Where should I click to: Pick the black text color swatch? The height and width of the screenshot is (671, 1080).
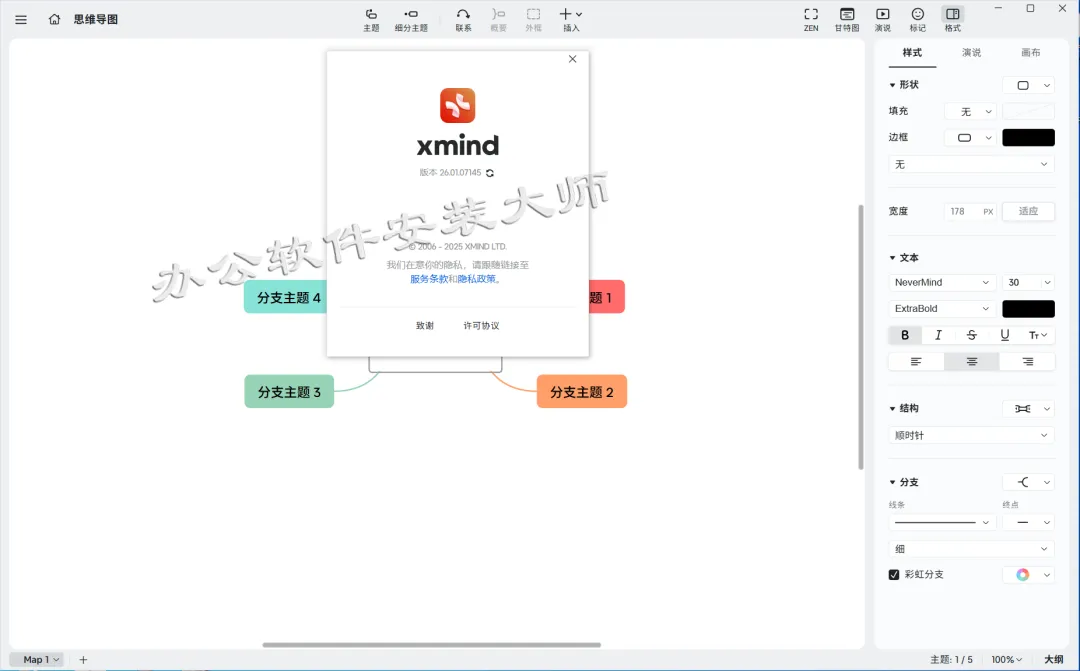pos(1028,309)
